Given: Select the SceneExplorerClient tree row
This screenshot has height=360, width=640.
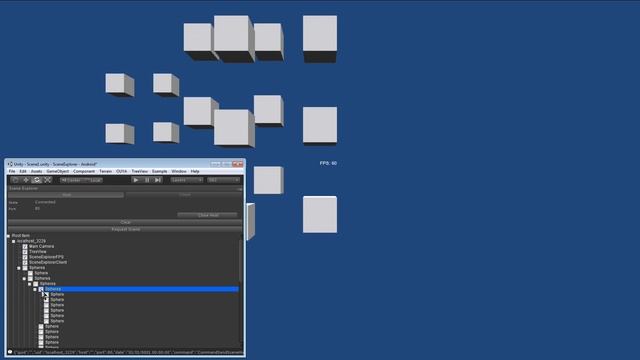Looking at the screenshot, I should tap(48, 262).
